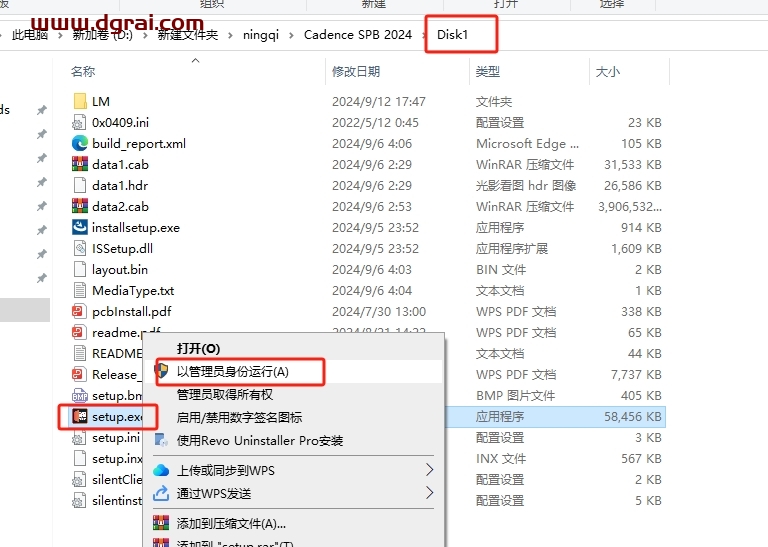Image resolution: width=768 pixels, height=547 pixels.
Task: Go to Cadence SPB 2024 breadcrumb
Action: click(358, 35)
